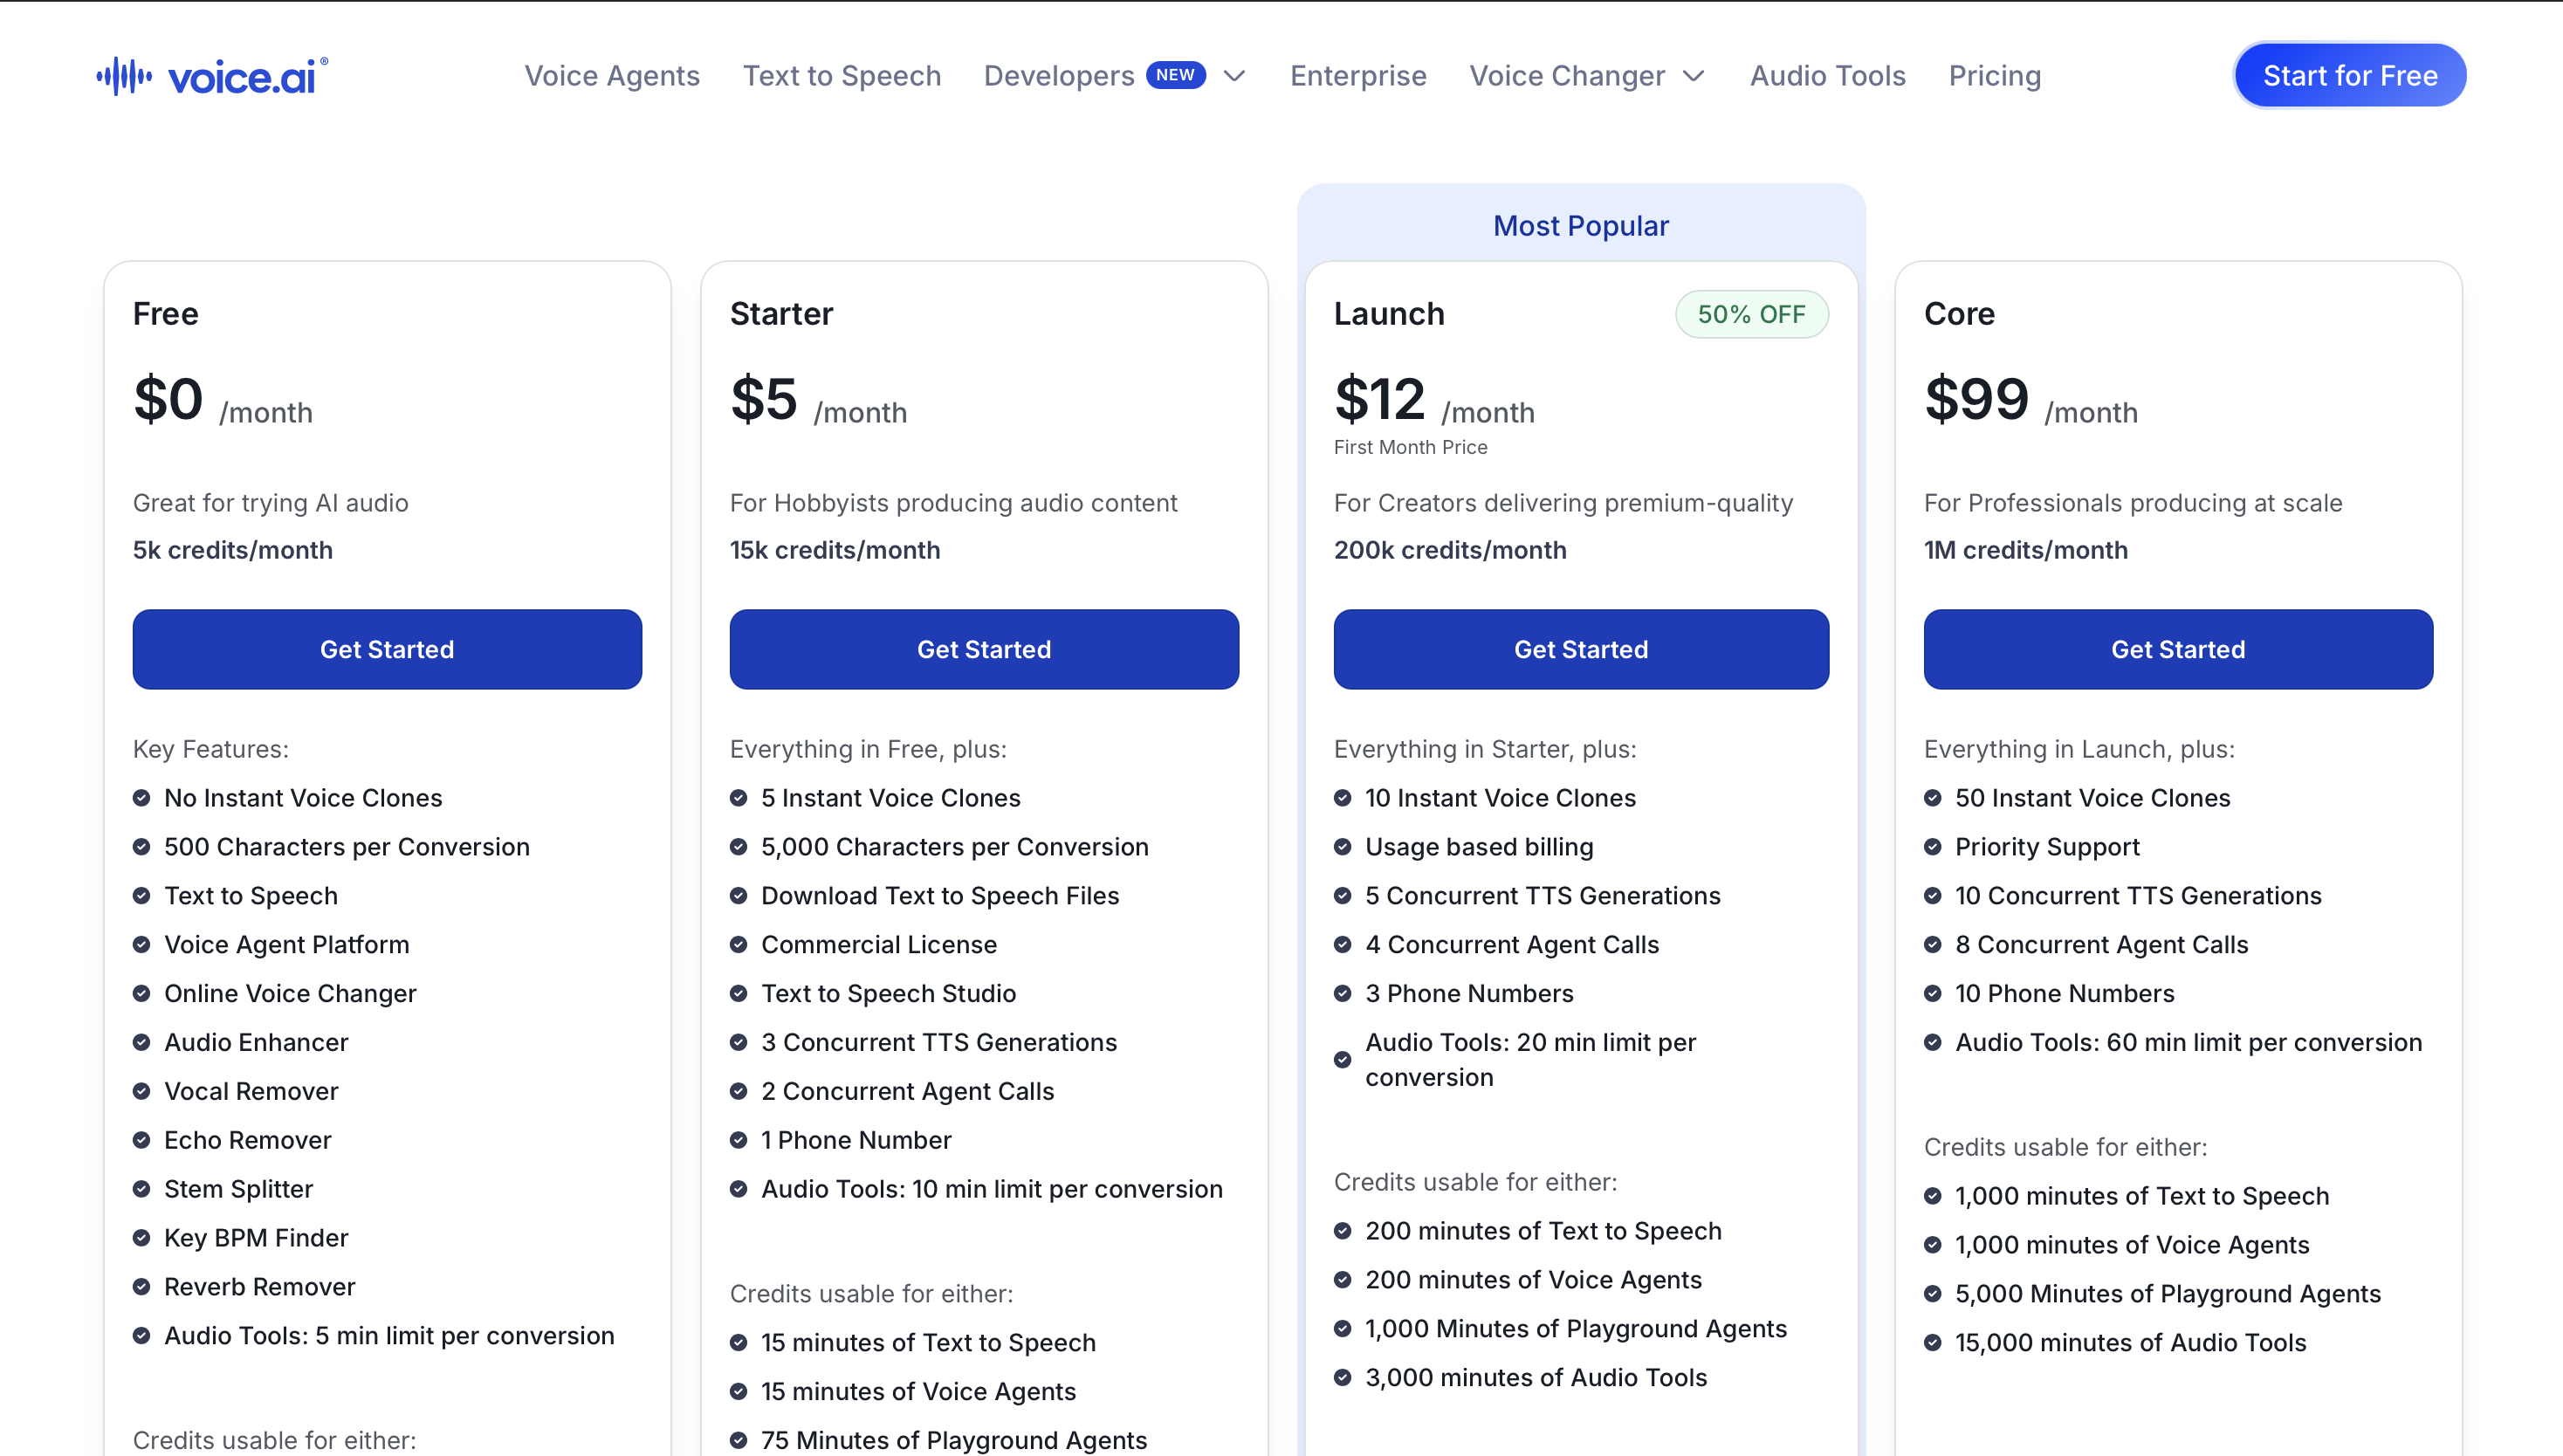Viewport: 2563px width, 1456px height.
Task: Click the Launch plan title
Action: (x=1389, y=314)
